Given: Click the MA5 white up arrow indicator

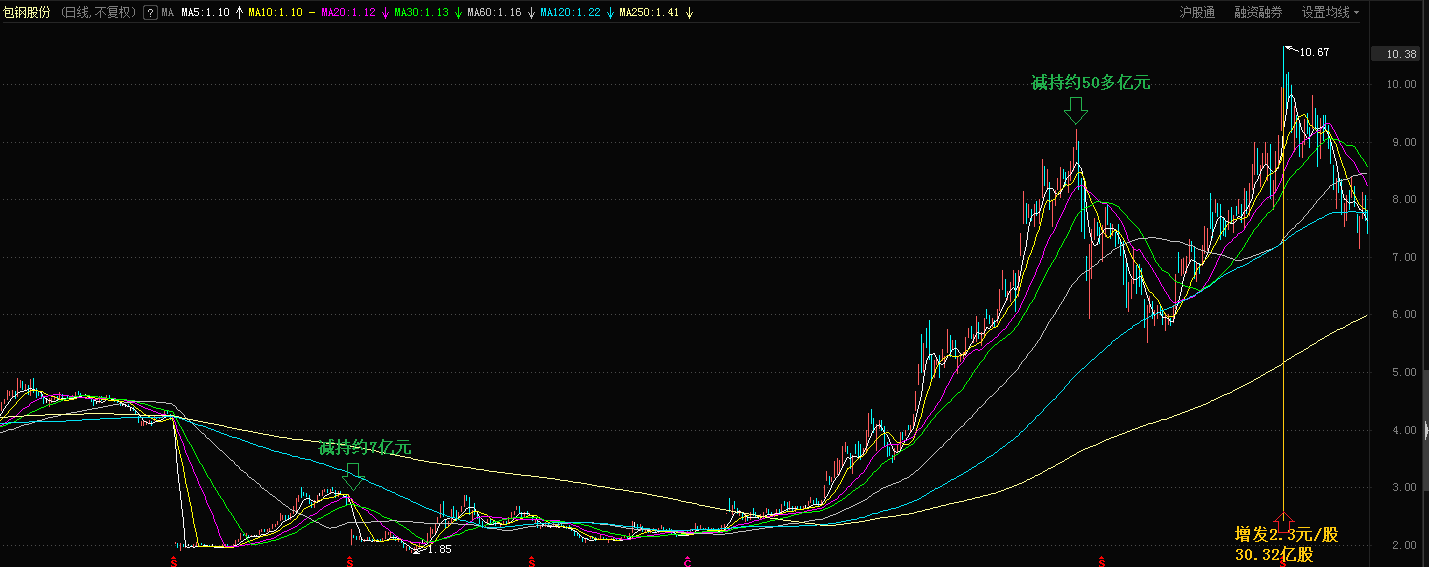Looking at the screenshot, I should [238, 13].
